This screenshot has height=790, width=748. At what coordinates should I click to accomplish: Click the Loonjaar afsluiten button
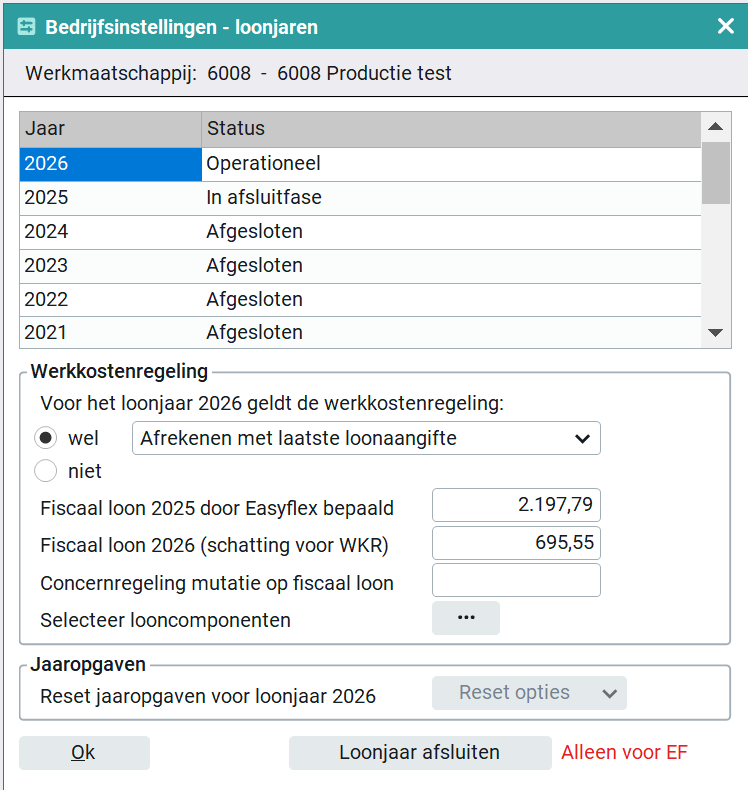[420, 753]
